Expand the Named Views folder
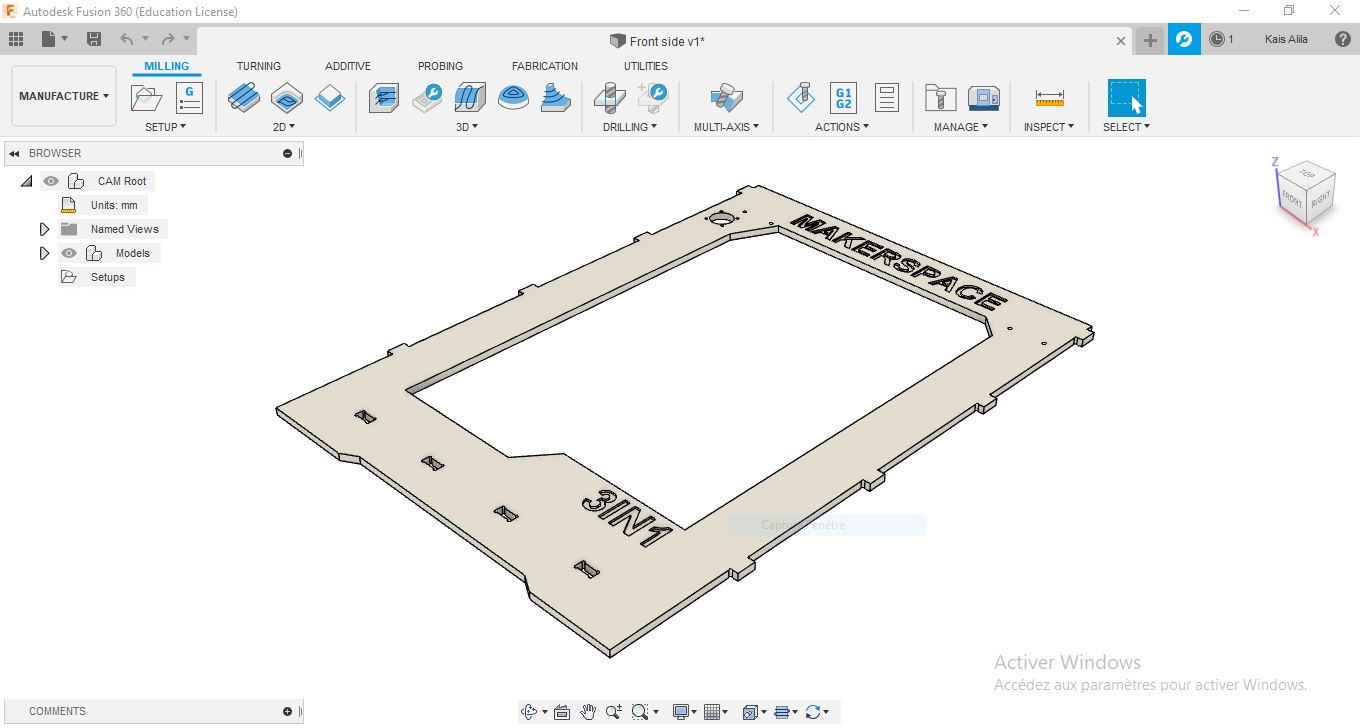 tap(44, 229)
